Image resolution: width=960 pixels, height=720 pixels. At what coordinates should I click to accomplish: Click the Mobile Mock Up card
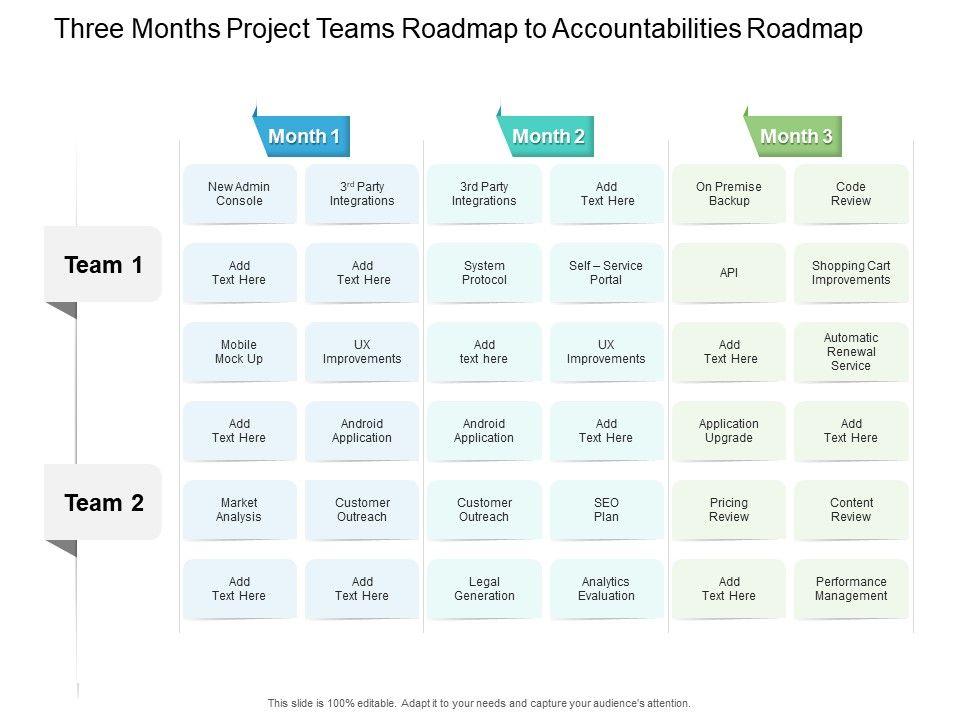[239, 352]
